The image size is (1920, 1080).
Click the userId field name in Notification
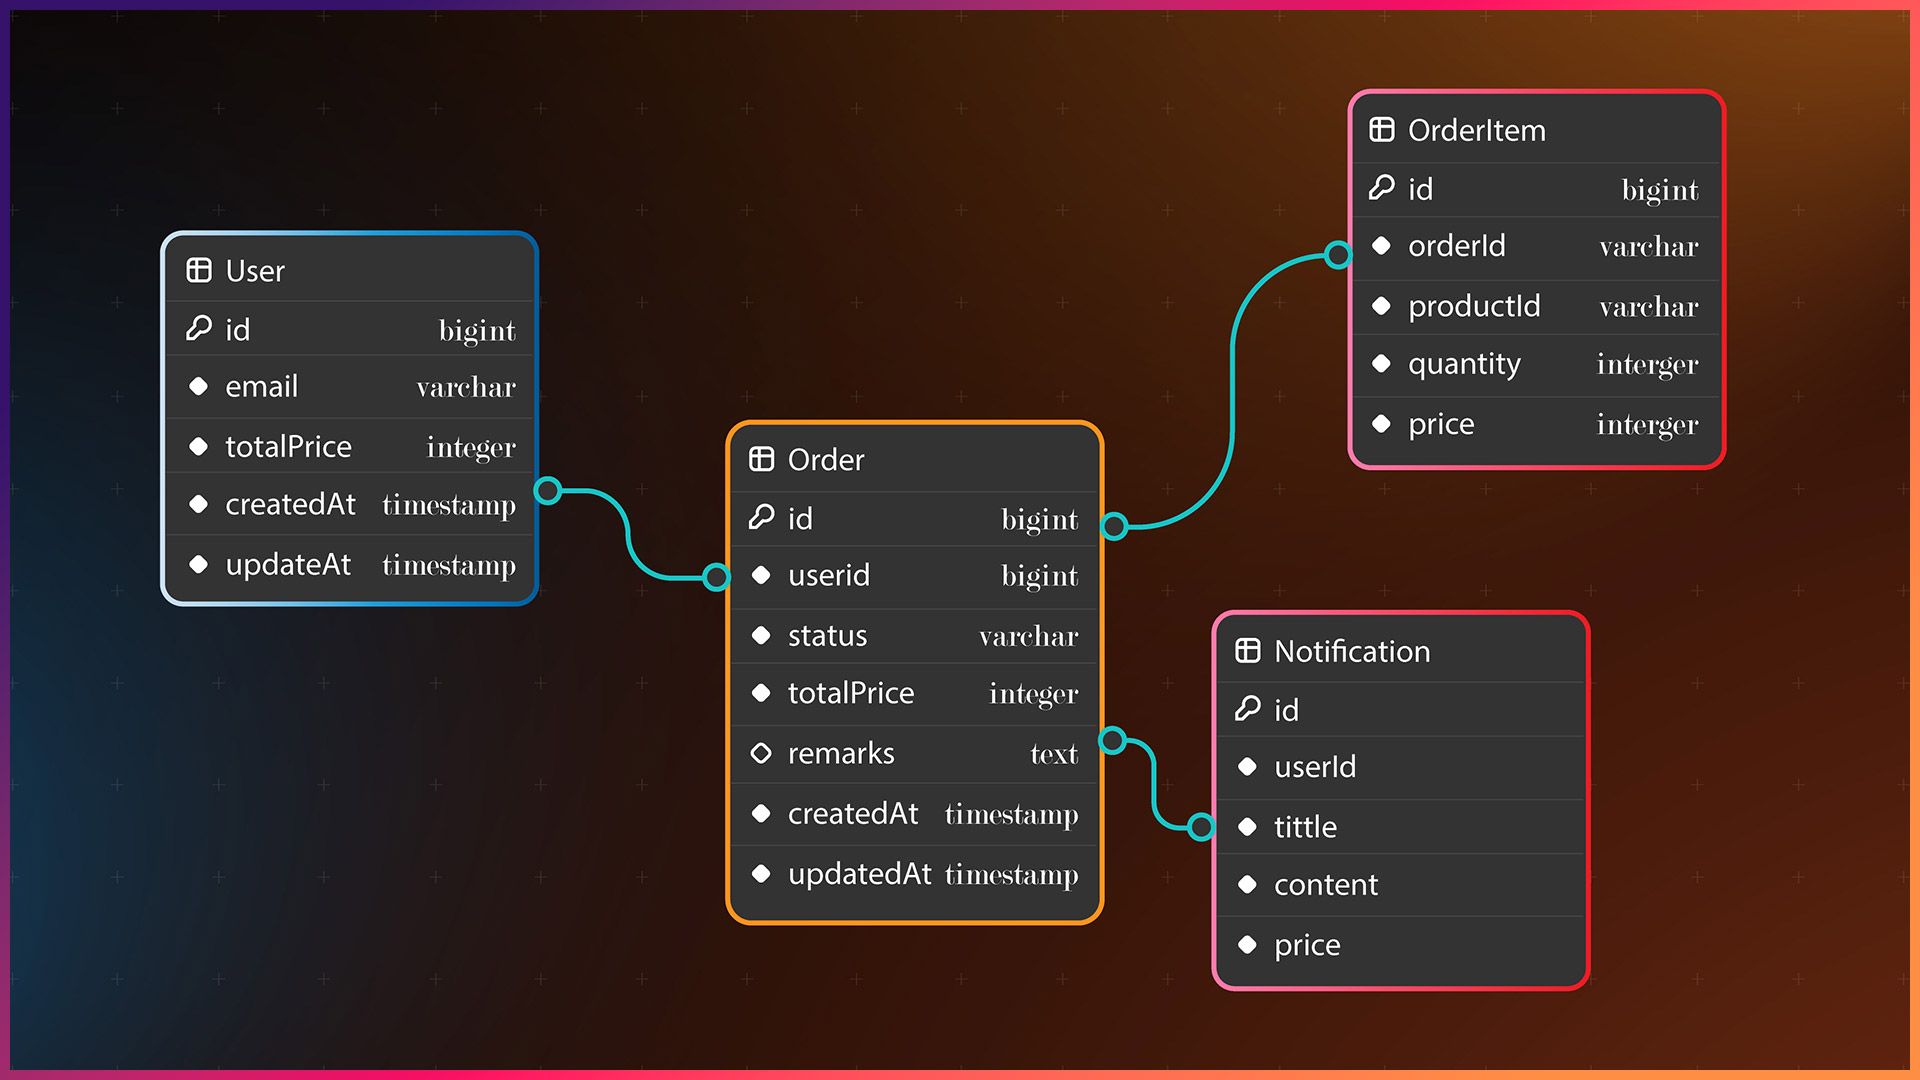click(1315, 768)
